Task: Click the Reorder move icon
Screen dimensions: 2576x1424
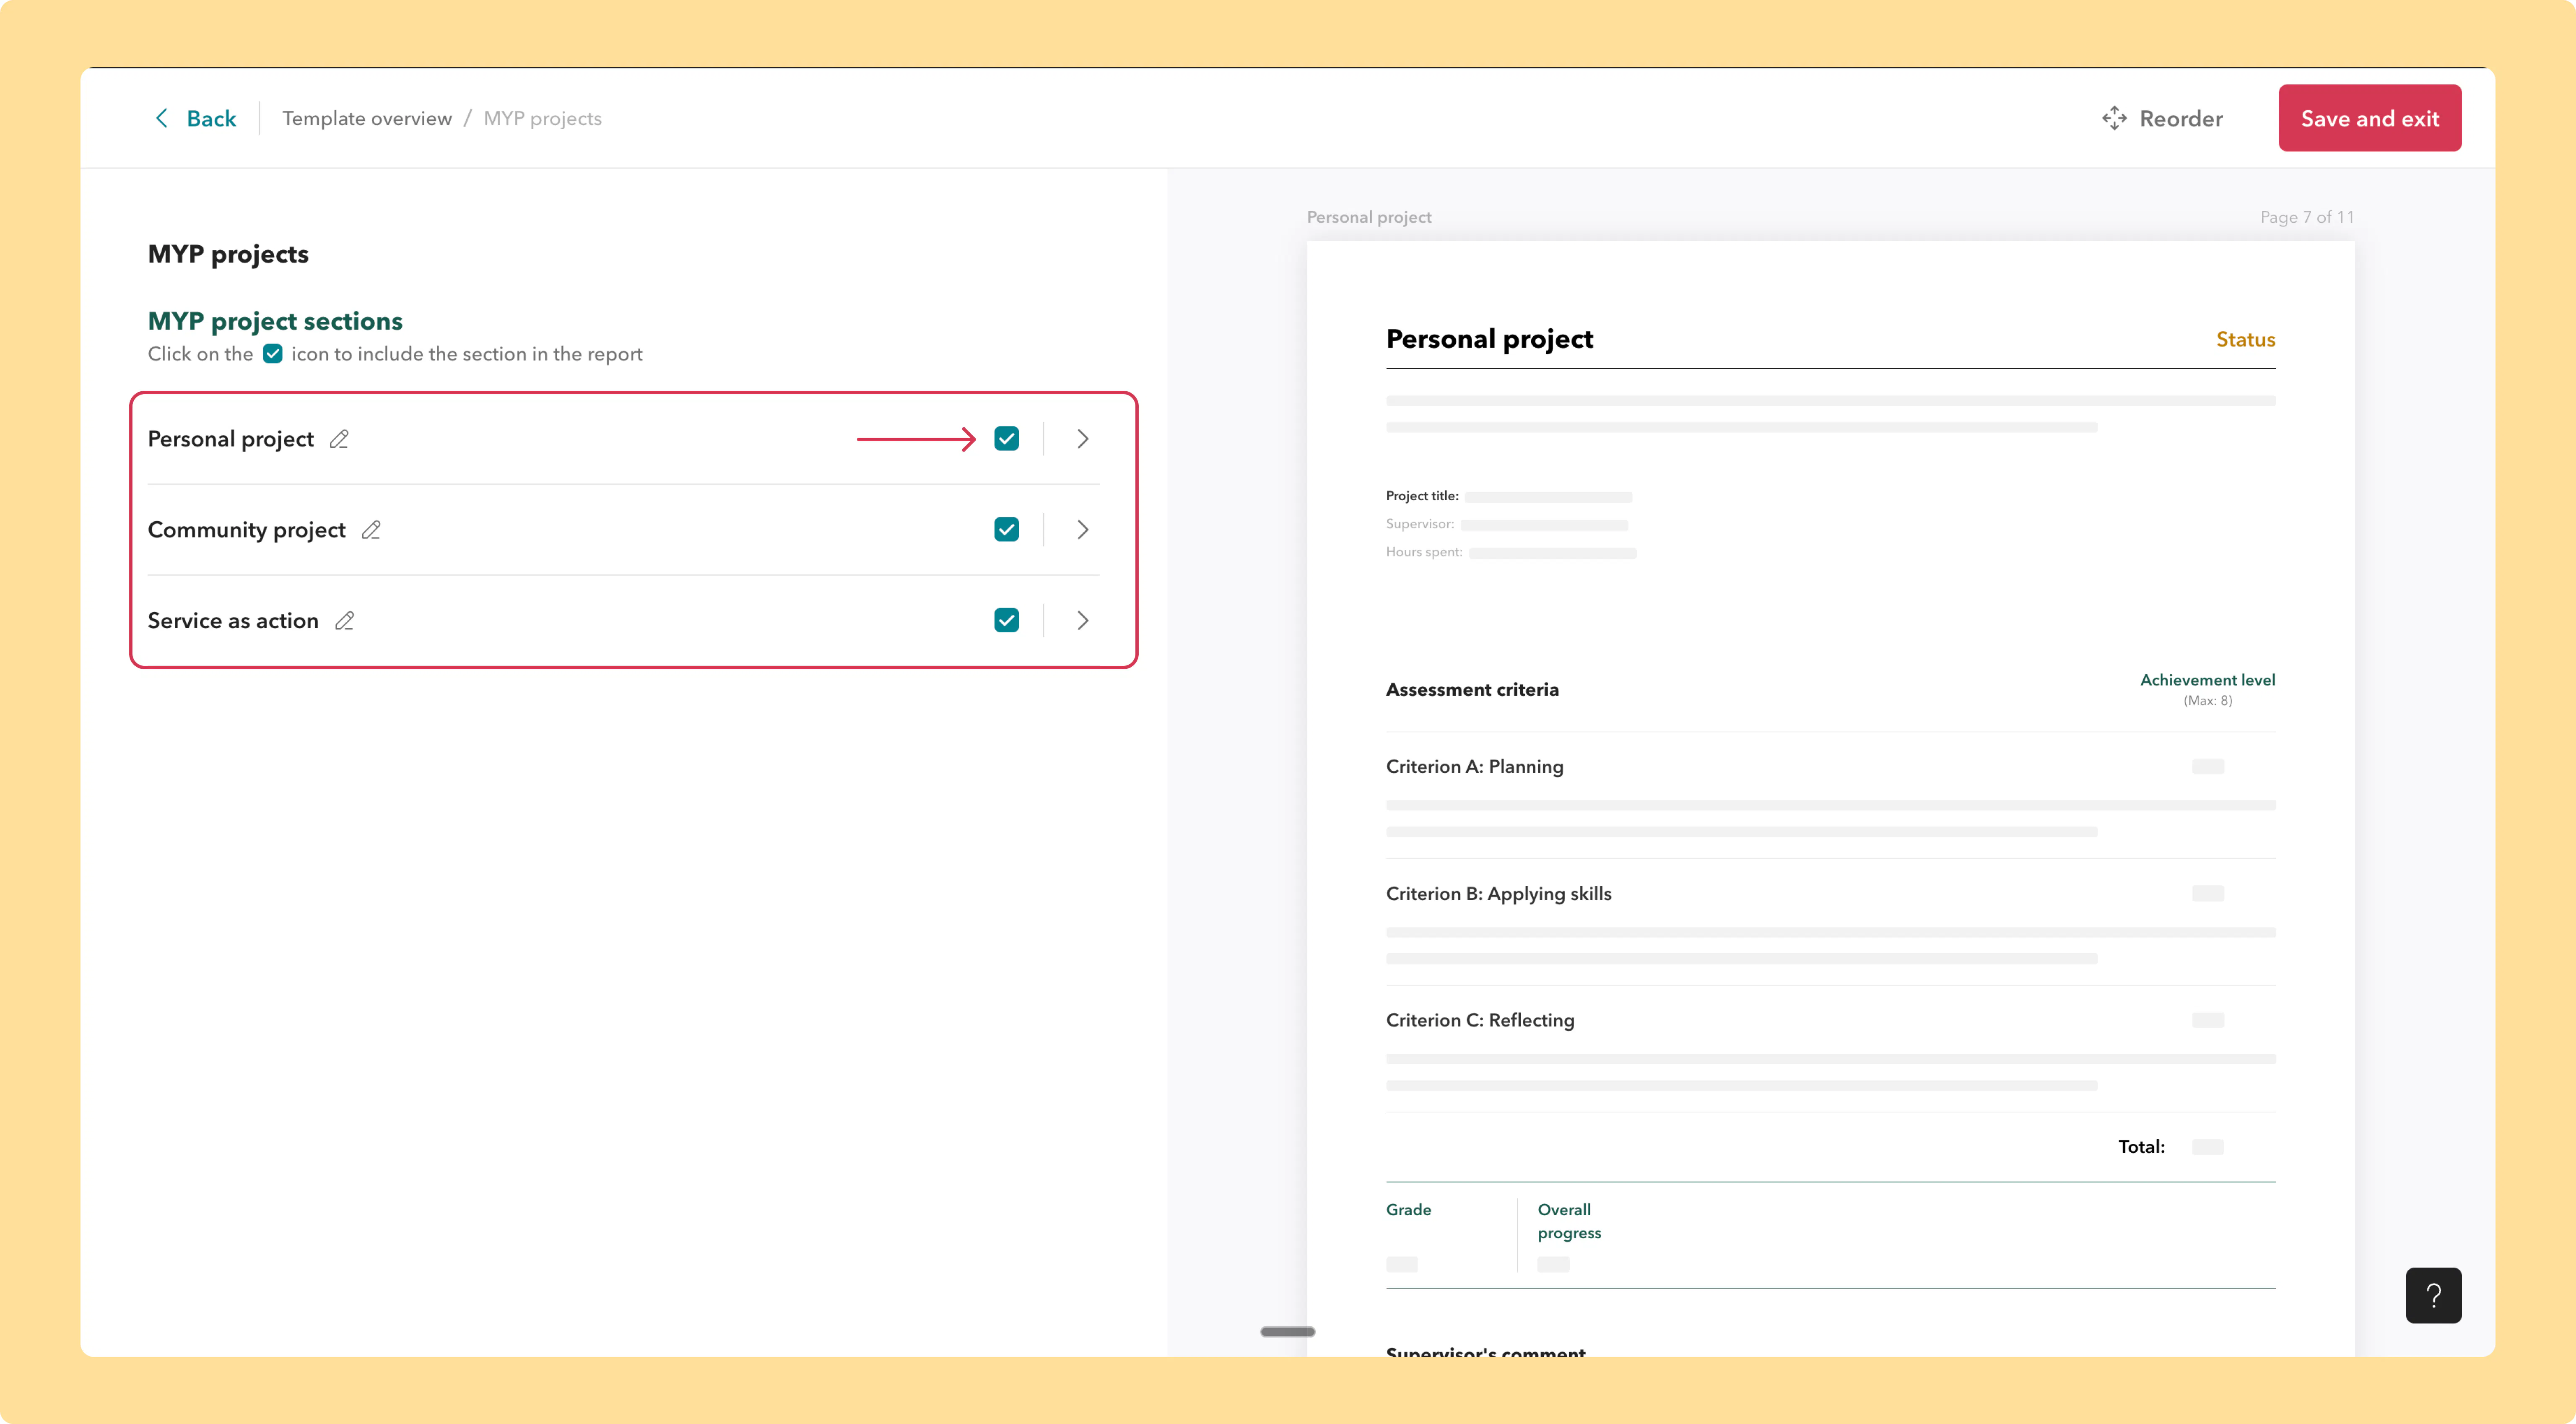Action: pos(2114,118)
